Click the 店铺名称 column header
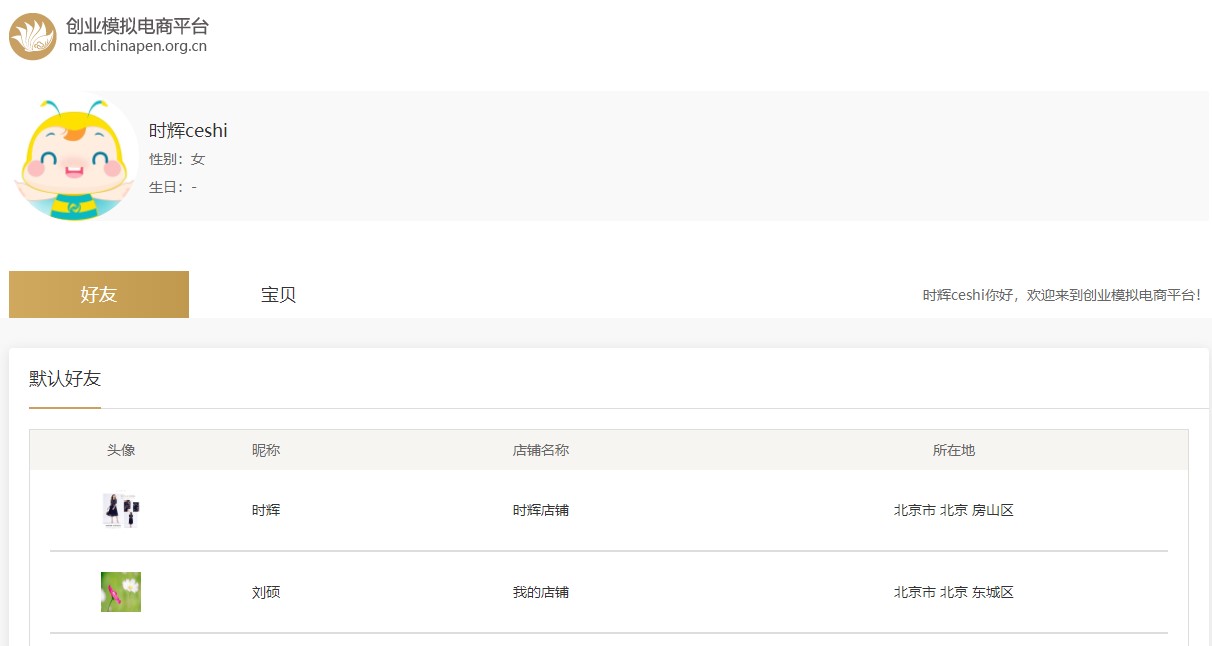1212x646 pixels. [540, 450]
